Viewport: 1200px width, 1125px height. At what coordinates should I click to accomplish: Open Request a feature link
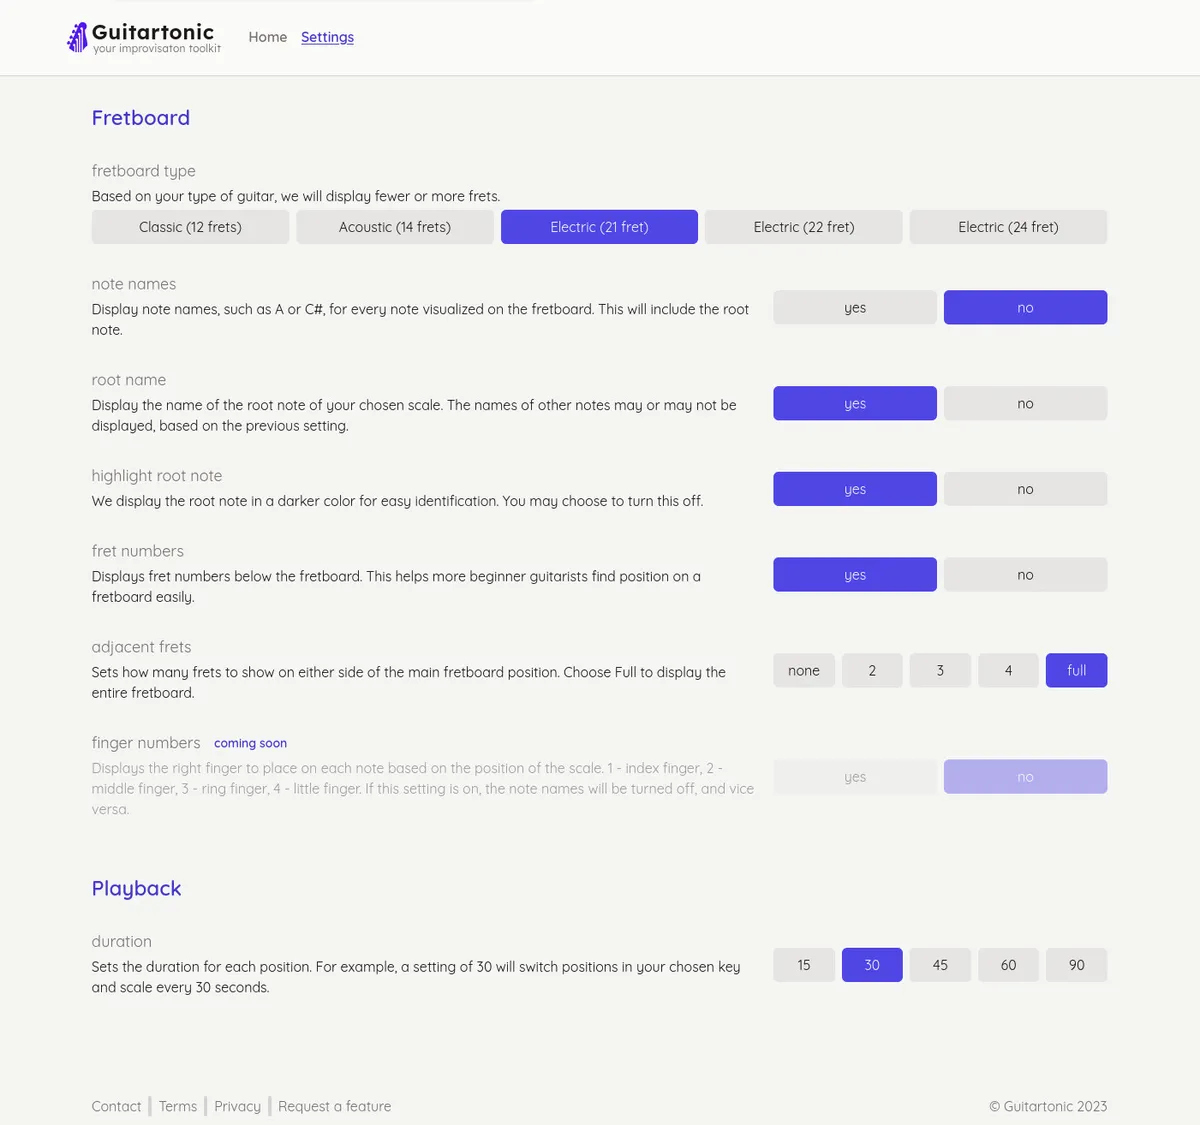[334, 1106]
